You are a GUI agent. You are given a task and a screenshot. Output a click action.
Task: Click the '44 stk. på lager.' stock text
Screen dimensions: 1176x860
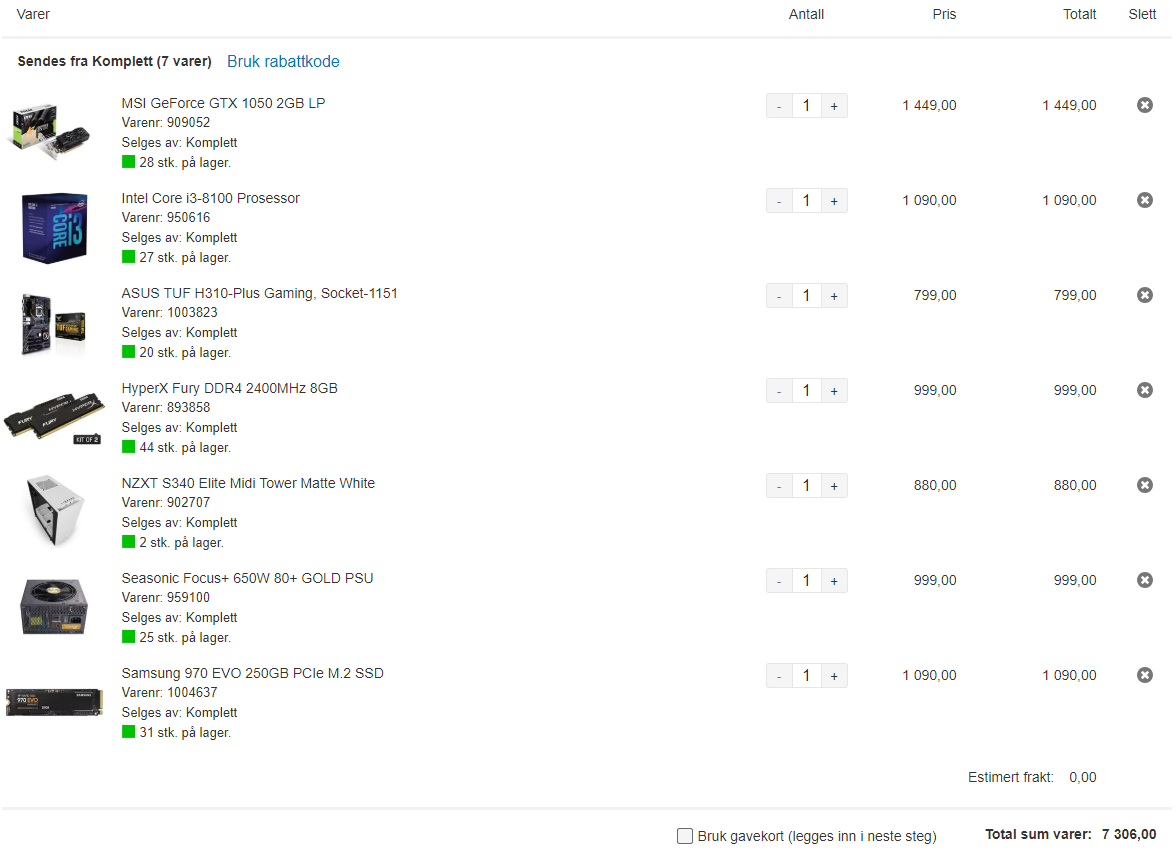coord(185,448)
